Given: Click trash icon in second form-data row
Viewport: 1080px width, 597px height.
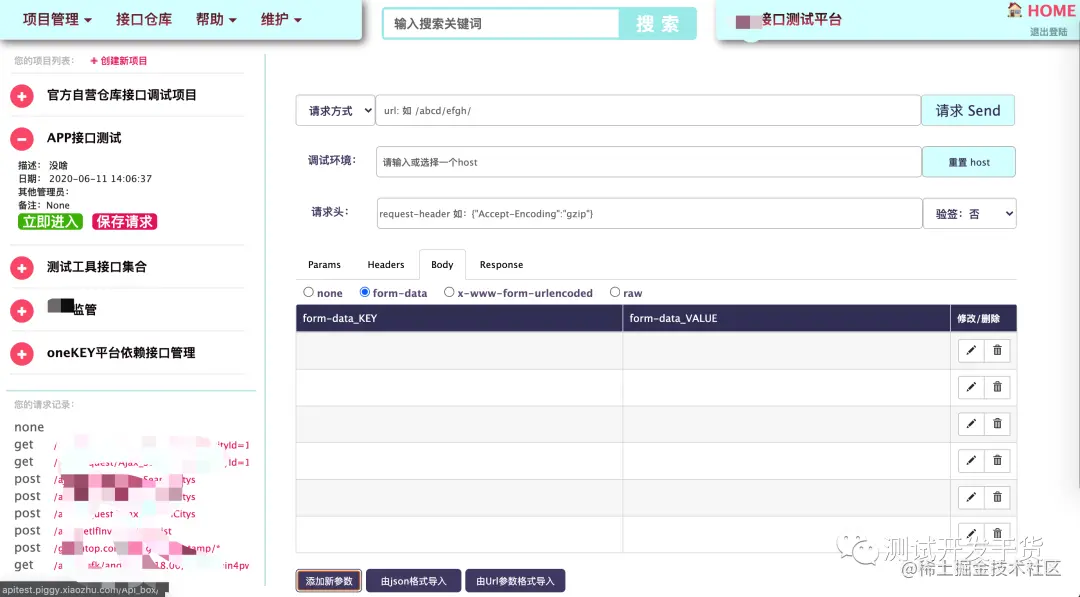Looking at the screenshot, I should [x=997, y=387].
